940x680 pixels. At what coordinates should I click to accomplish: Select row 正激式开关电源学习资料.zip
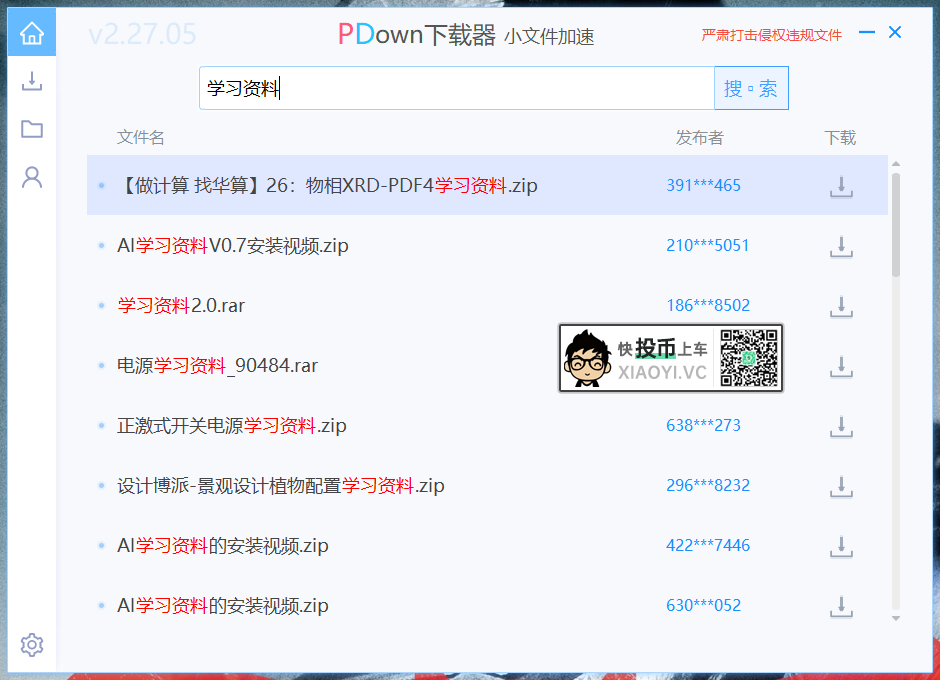click(487, 425)
